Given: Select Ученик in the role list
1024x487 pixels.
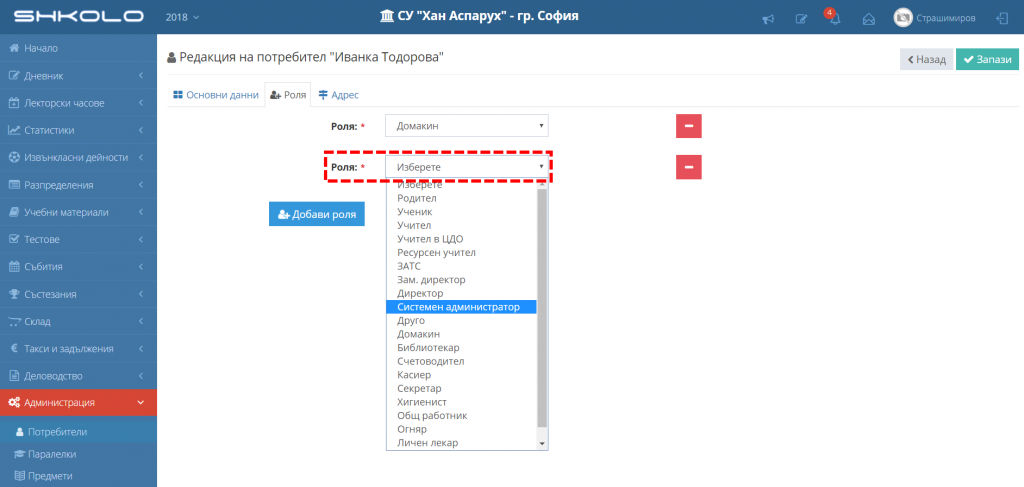Looking at the screenshot, I should 461,212.
